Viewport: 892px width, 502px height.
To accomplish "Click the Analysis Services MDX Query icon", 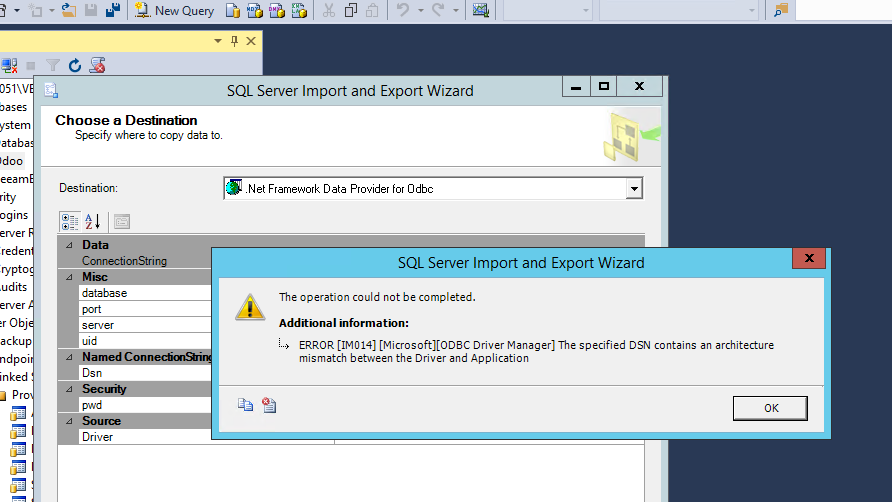I will 254,10.
